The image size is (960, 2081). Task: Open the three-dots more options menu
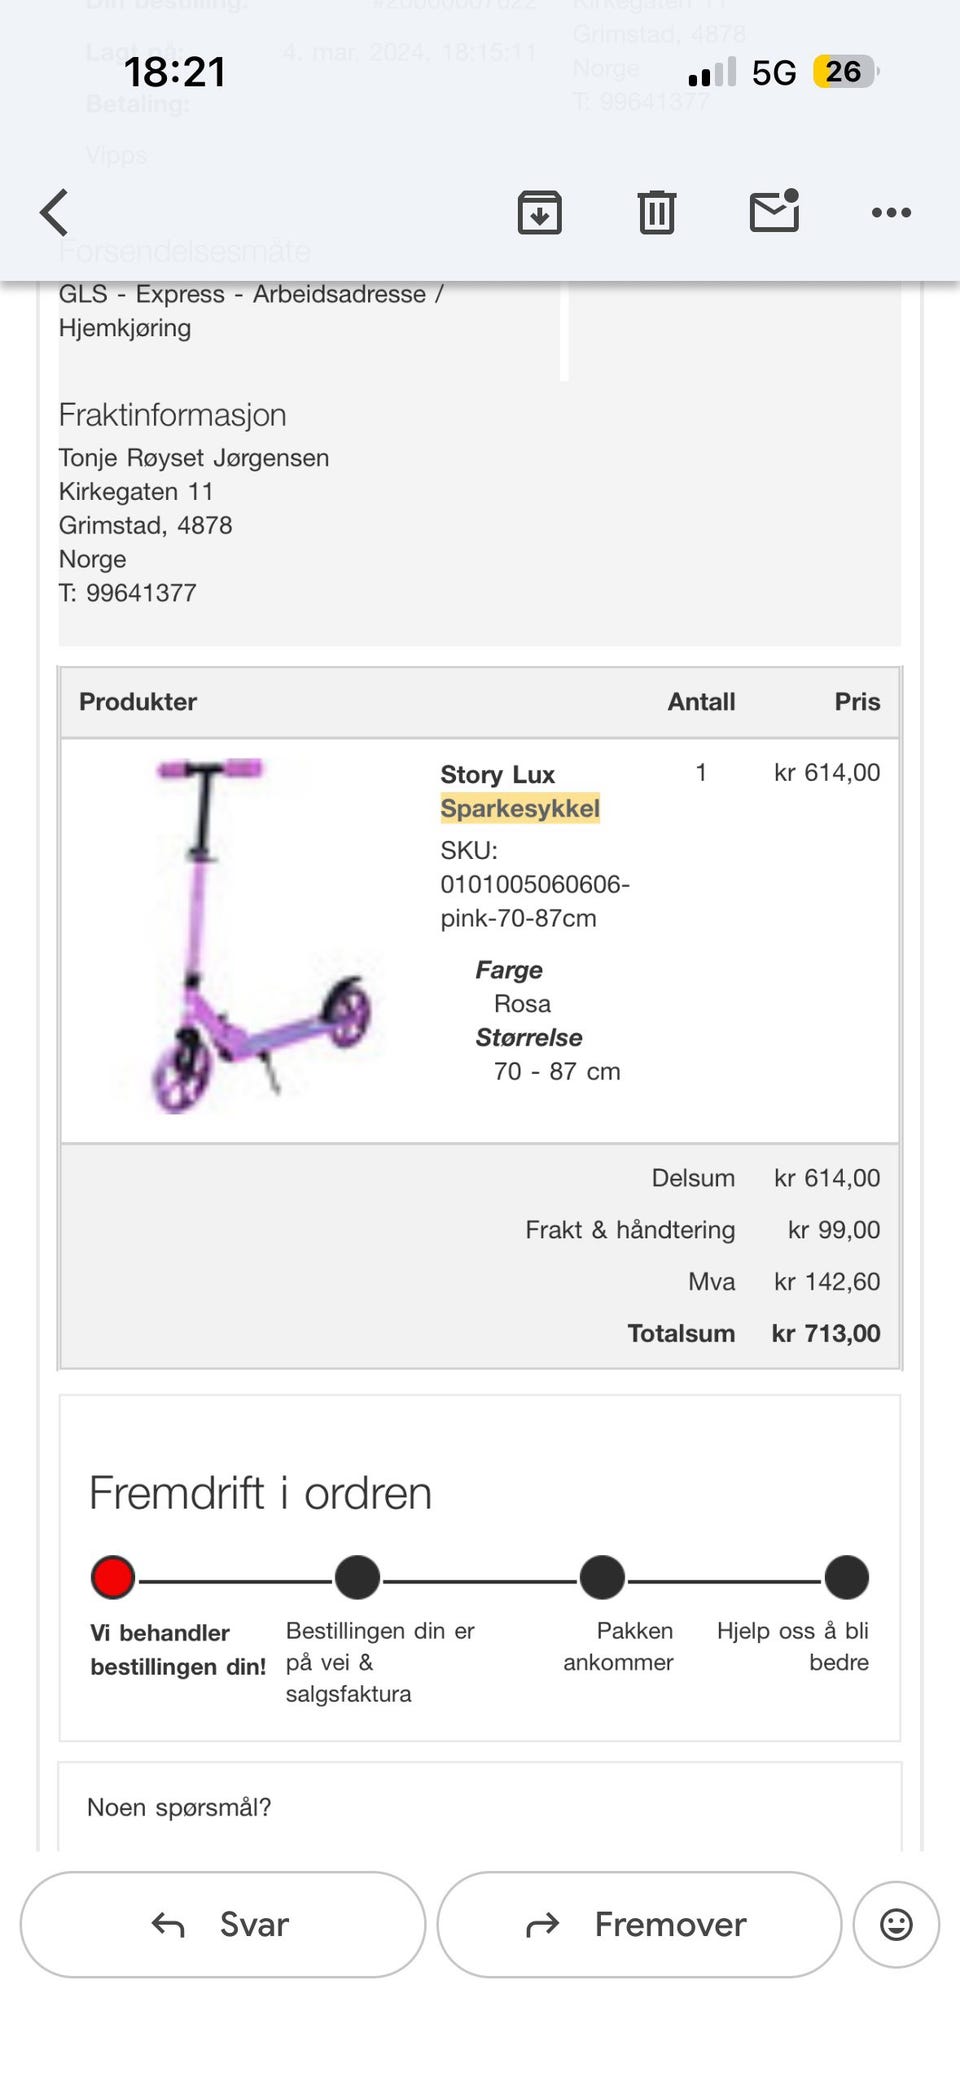[x=891, y=212]
